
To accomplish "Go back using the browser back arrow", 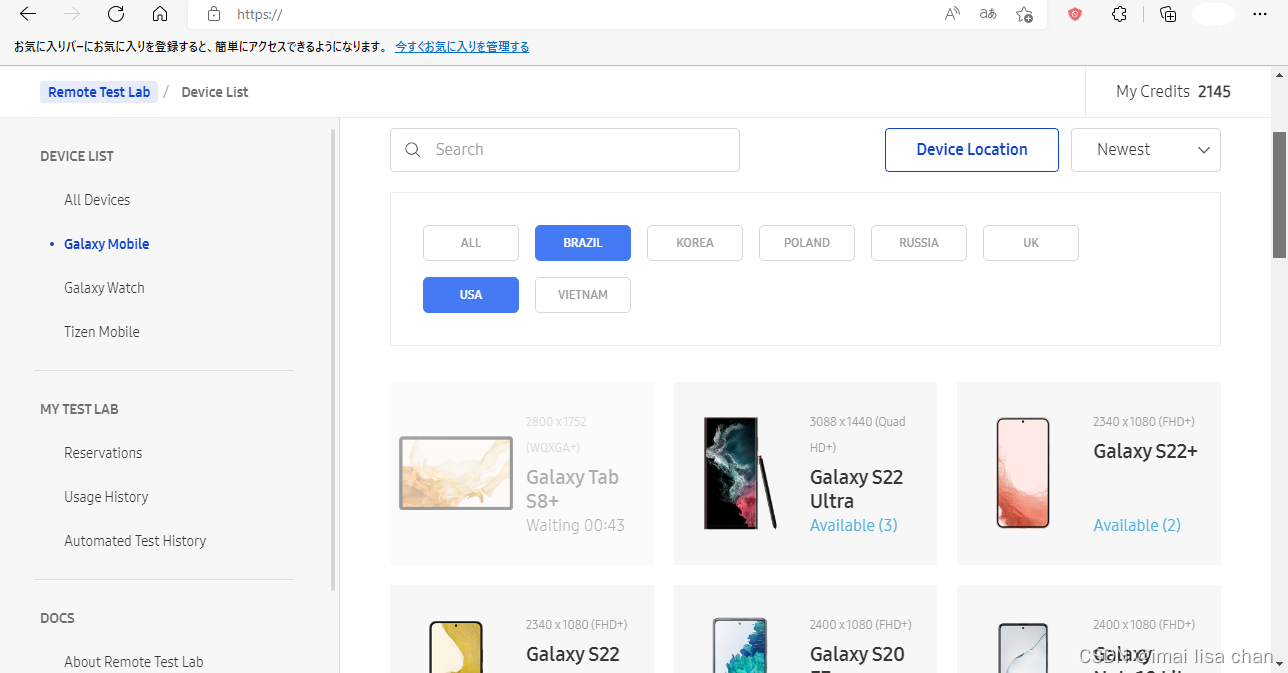I will click(28, 14).
